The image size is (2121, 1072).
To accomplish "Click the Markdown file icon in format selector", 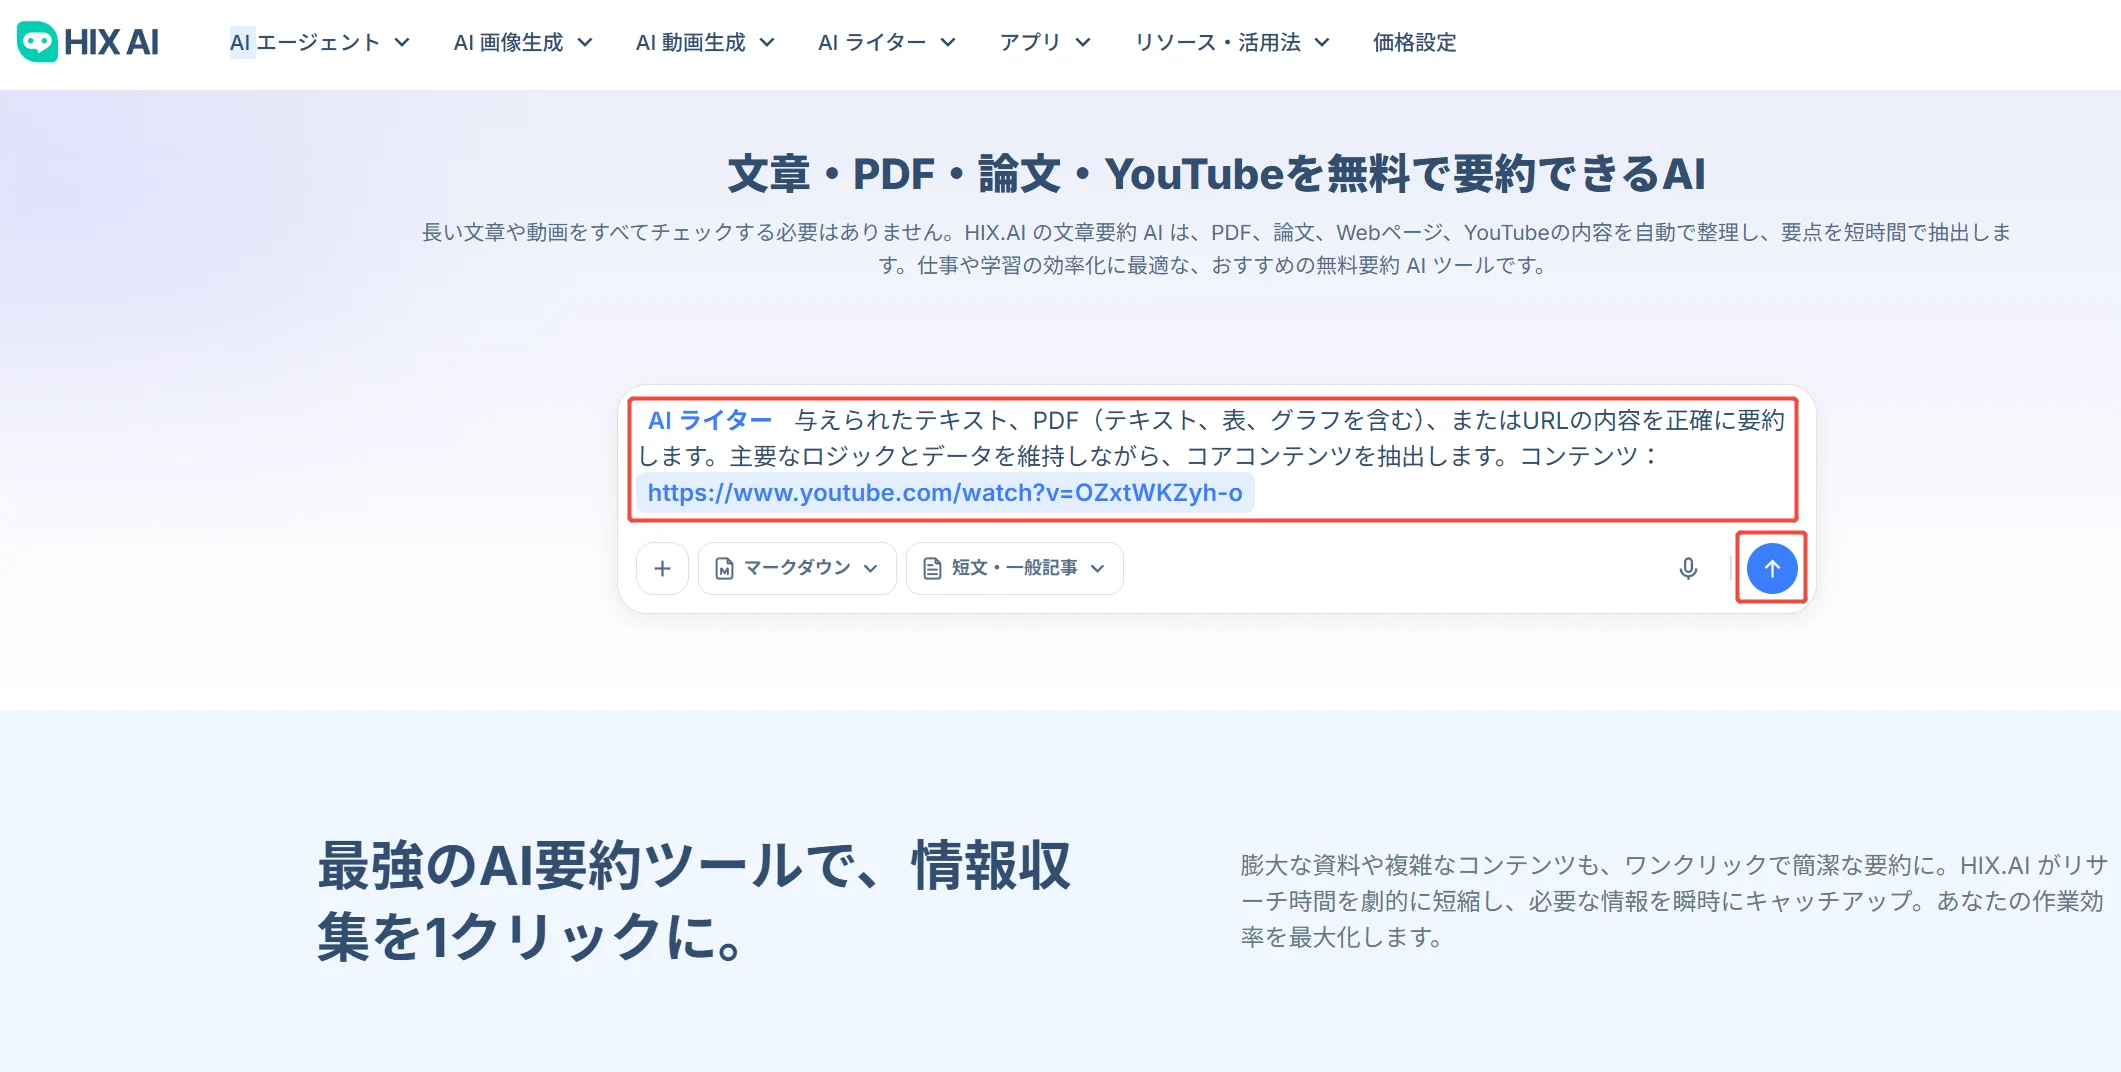I will click(724, 568).
